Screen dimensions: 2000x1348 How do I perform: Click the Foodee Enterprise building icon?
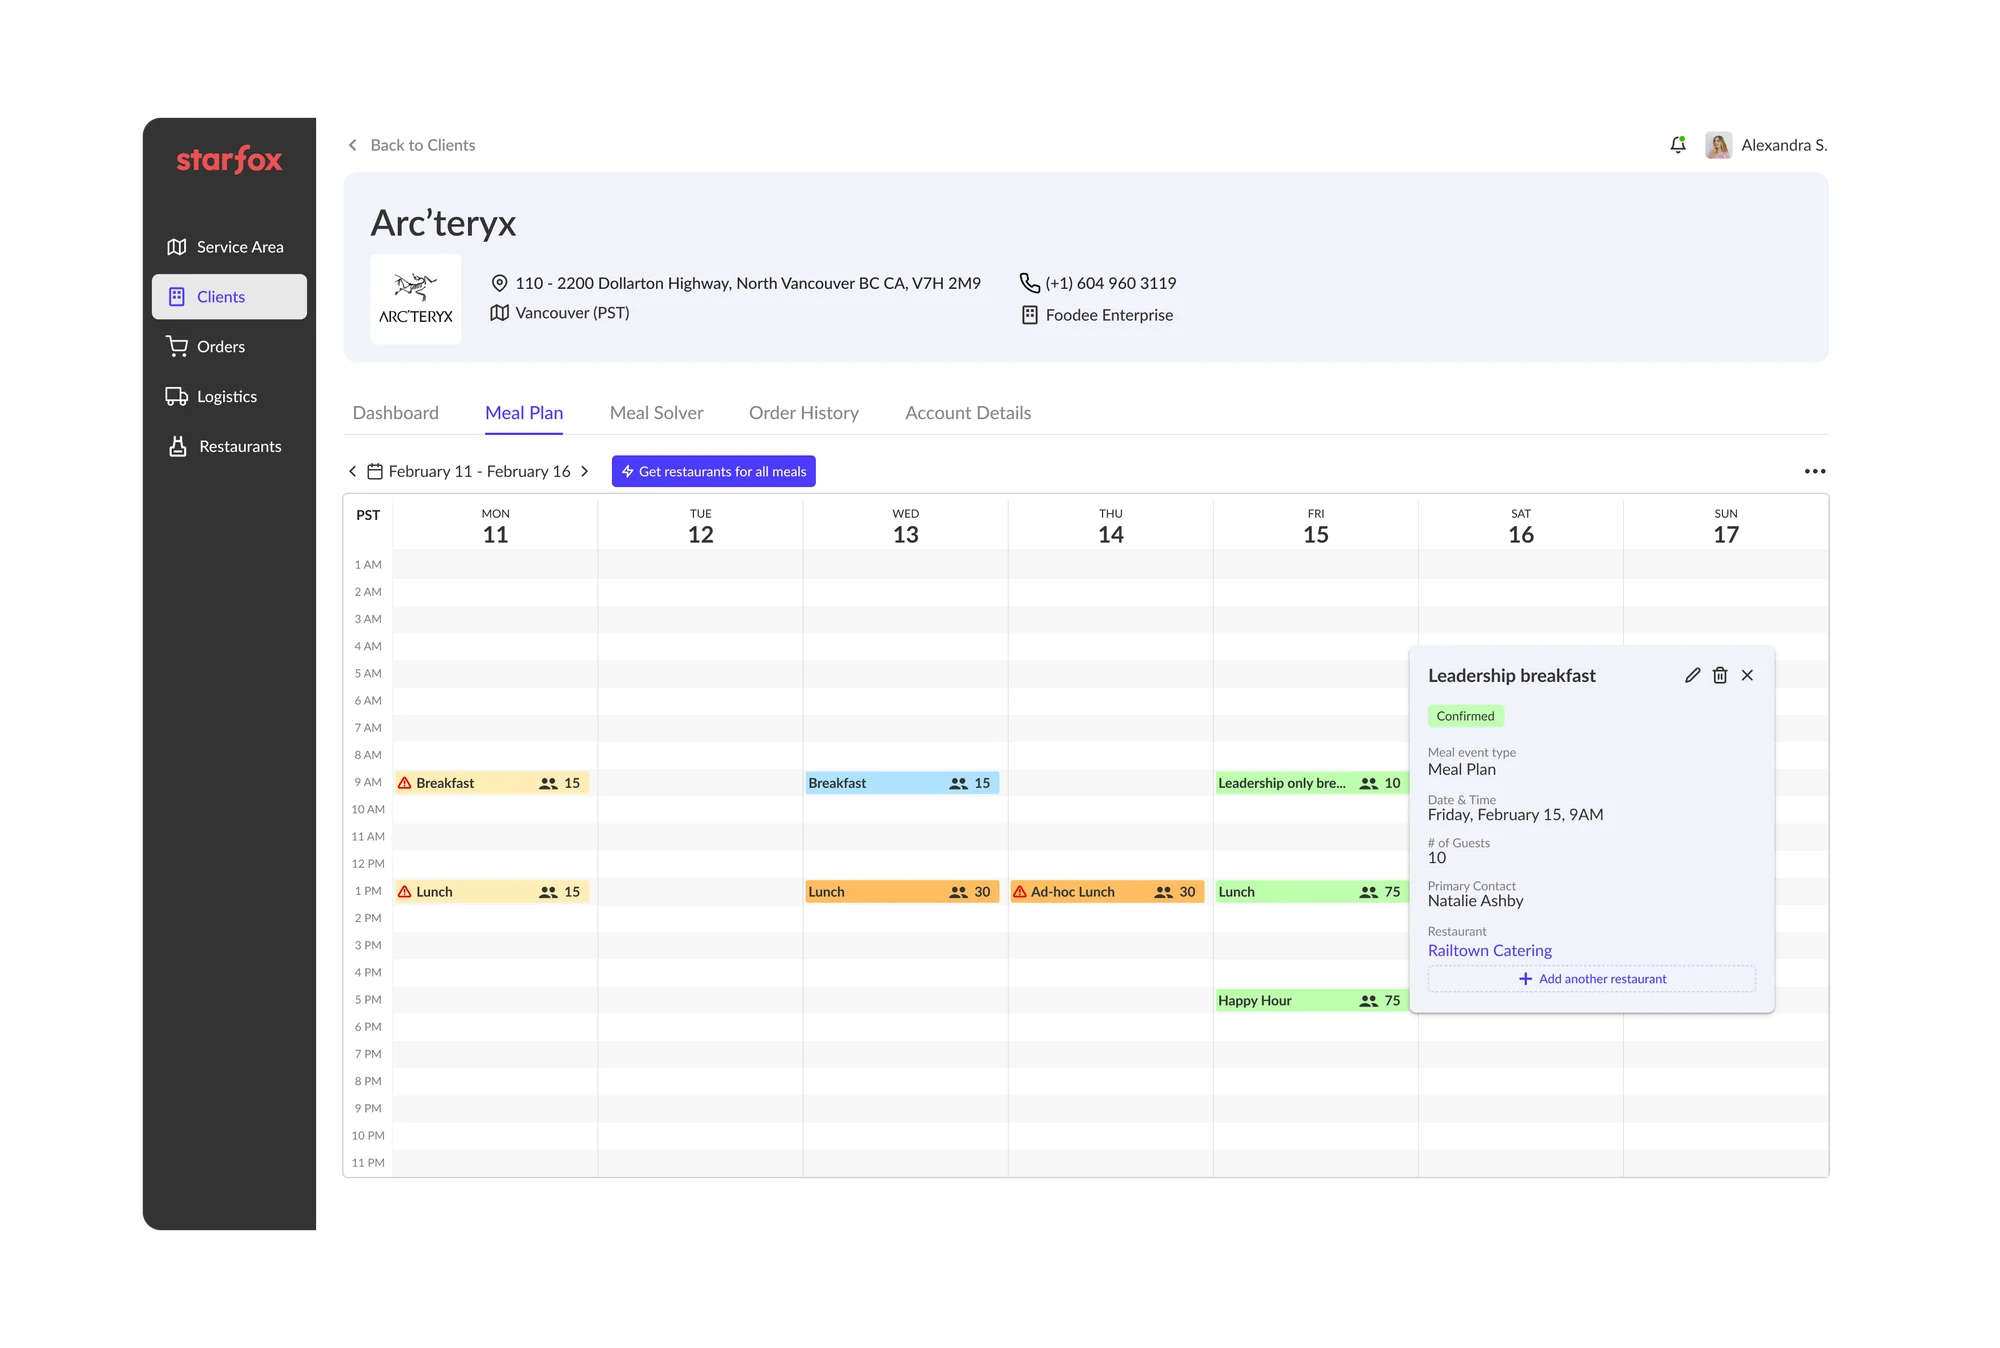point(1029,315)
